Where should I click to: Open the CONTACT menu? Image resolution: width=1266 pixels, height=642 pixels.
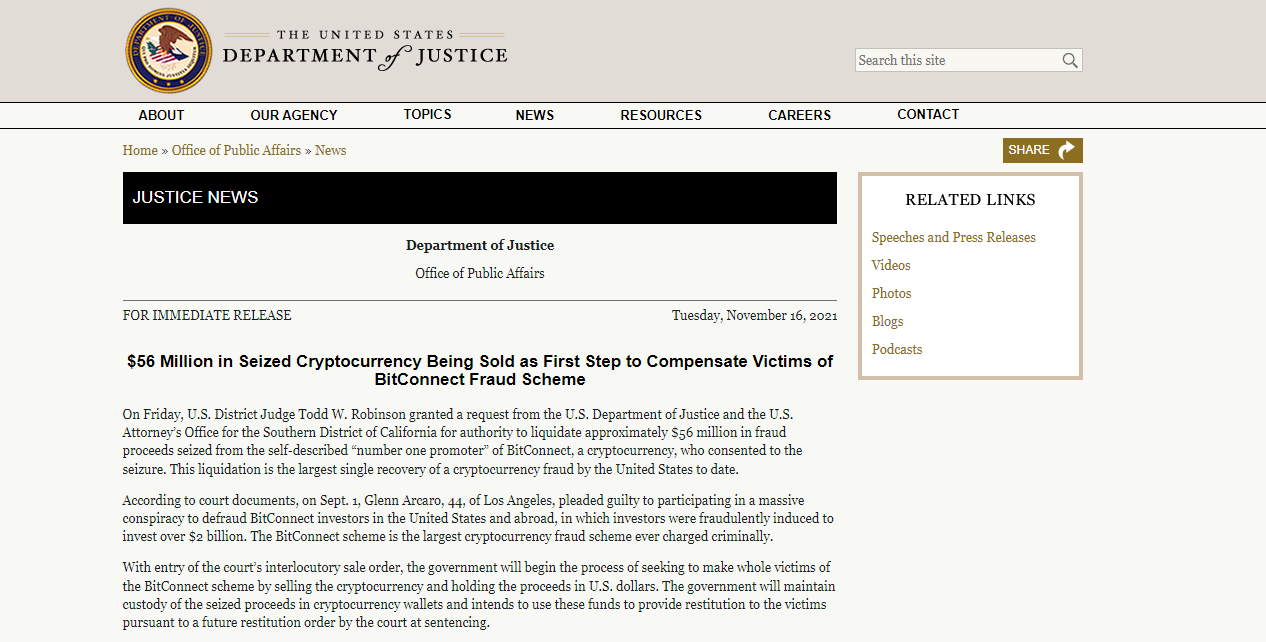click(928, 114)
